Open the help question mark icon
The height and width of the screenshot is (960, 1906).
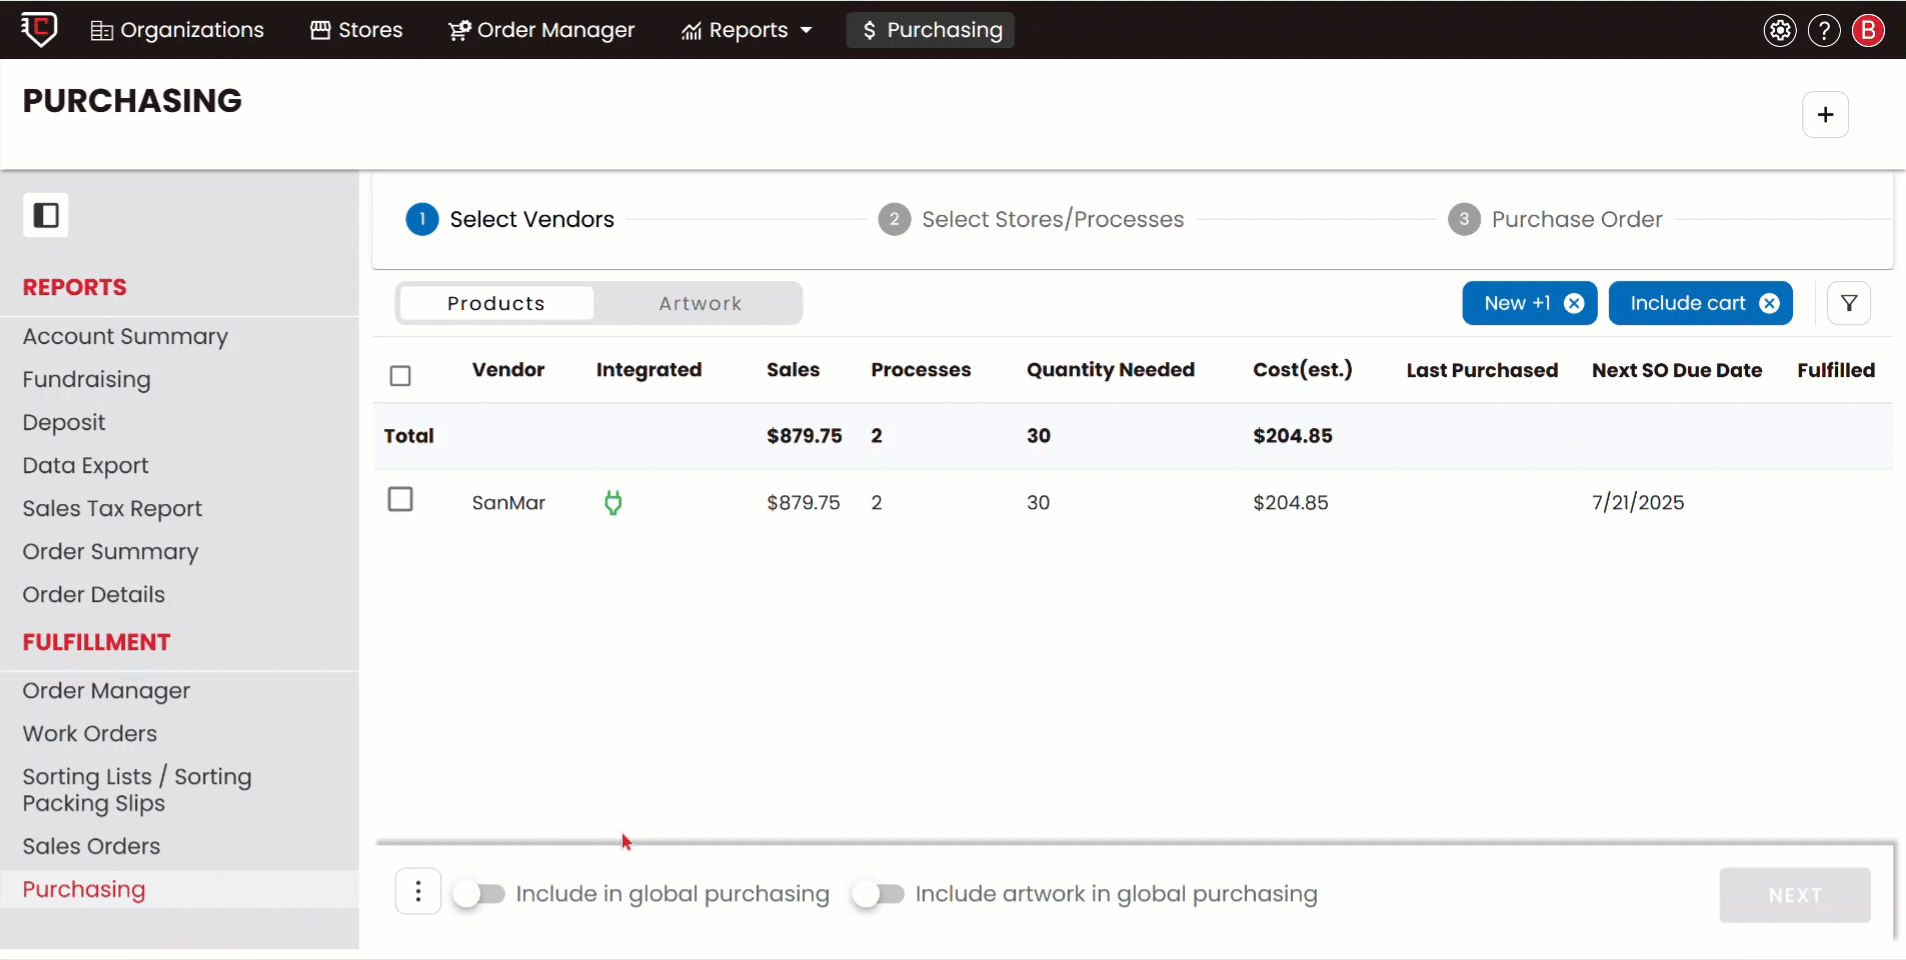[1824, 30]
